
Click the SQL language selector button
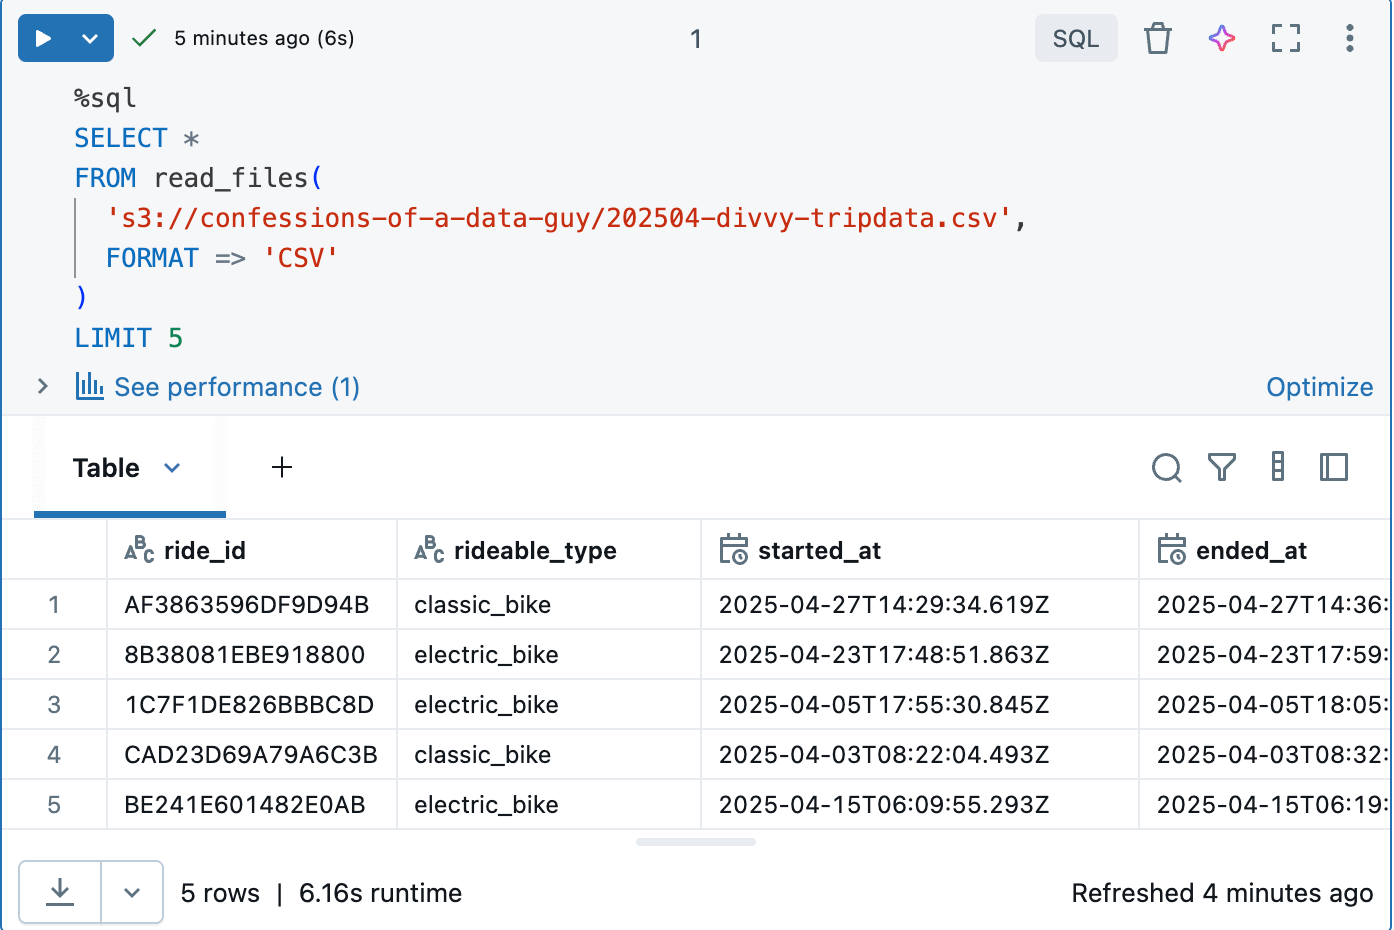[x=1076, y=38]
